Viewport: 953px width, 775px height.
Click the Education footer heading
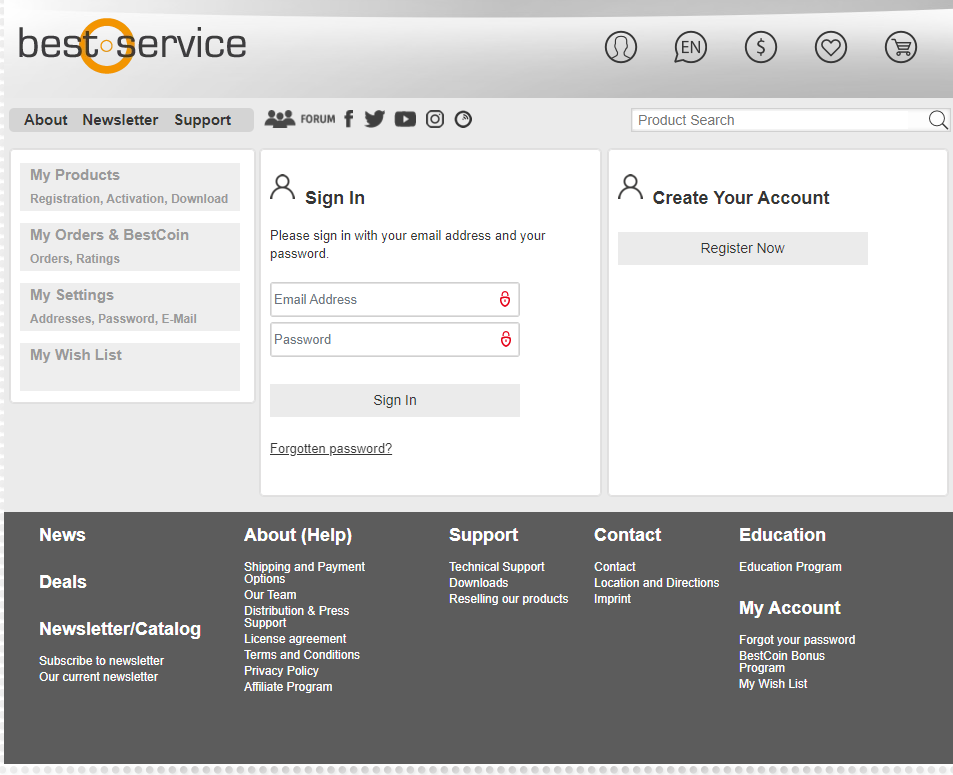point(782,535)
